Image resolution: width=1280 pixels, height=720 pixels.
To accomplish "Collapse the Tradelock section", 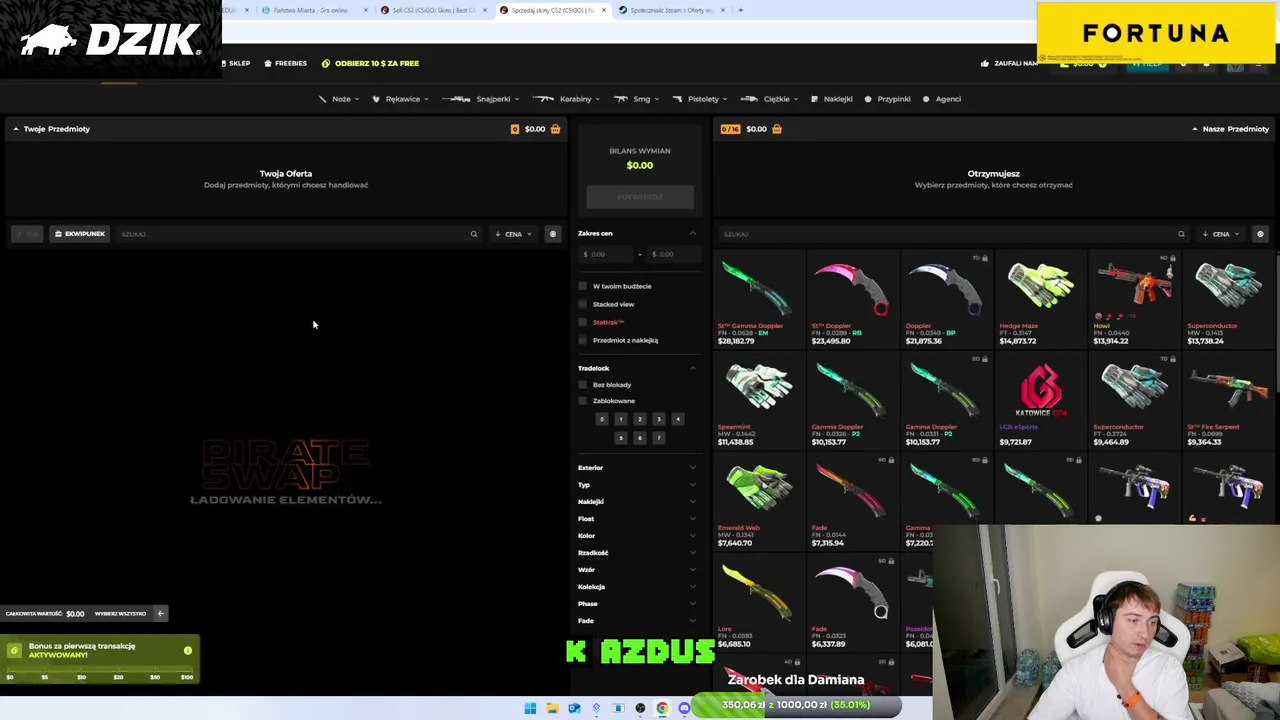I will click(x=692, y=368).
